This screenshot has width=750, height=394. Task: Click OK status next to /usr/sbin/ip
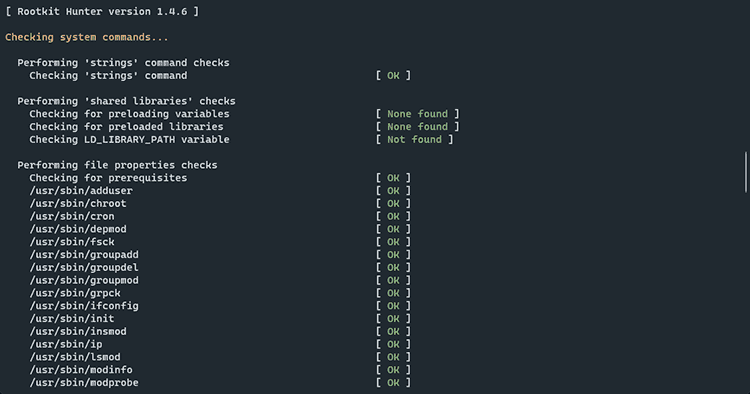tap(393, 344)
